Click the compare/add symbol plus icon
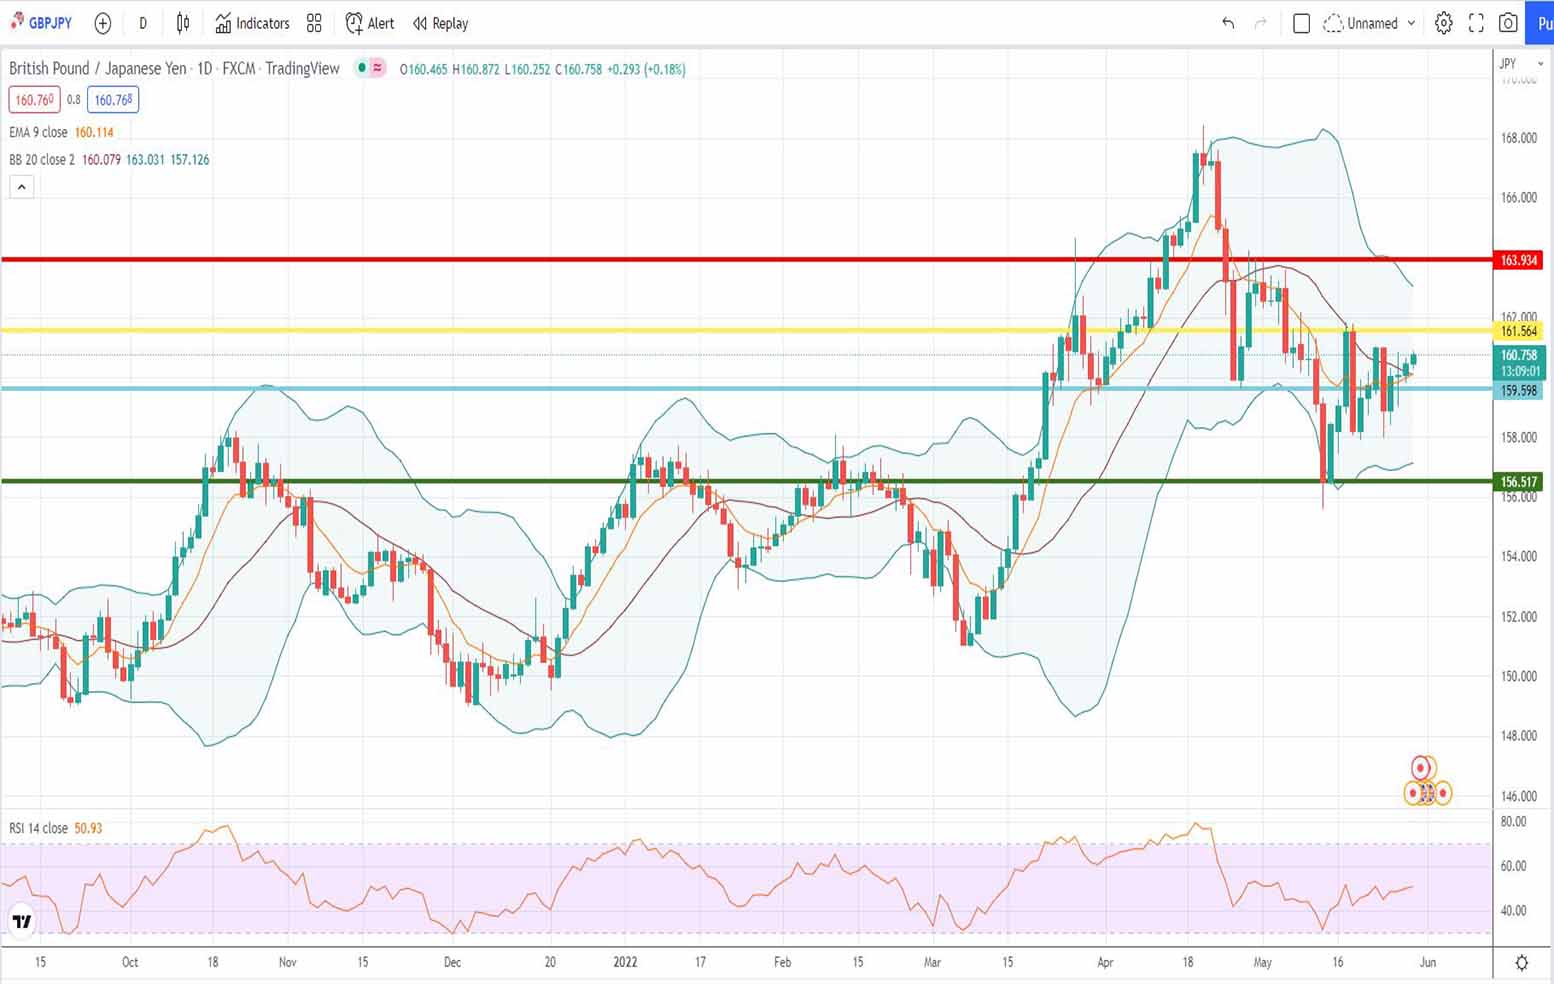 (102, 23)
